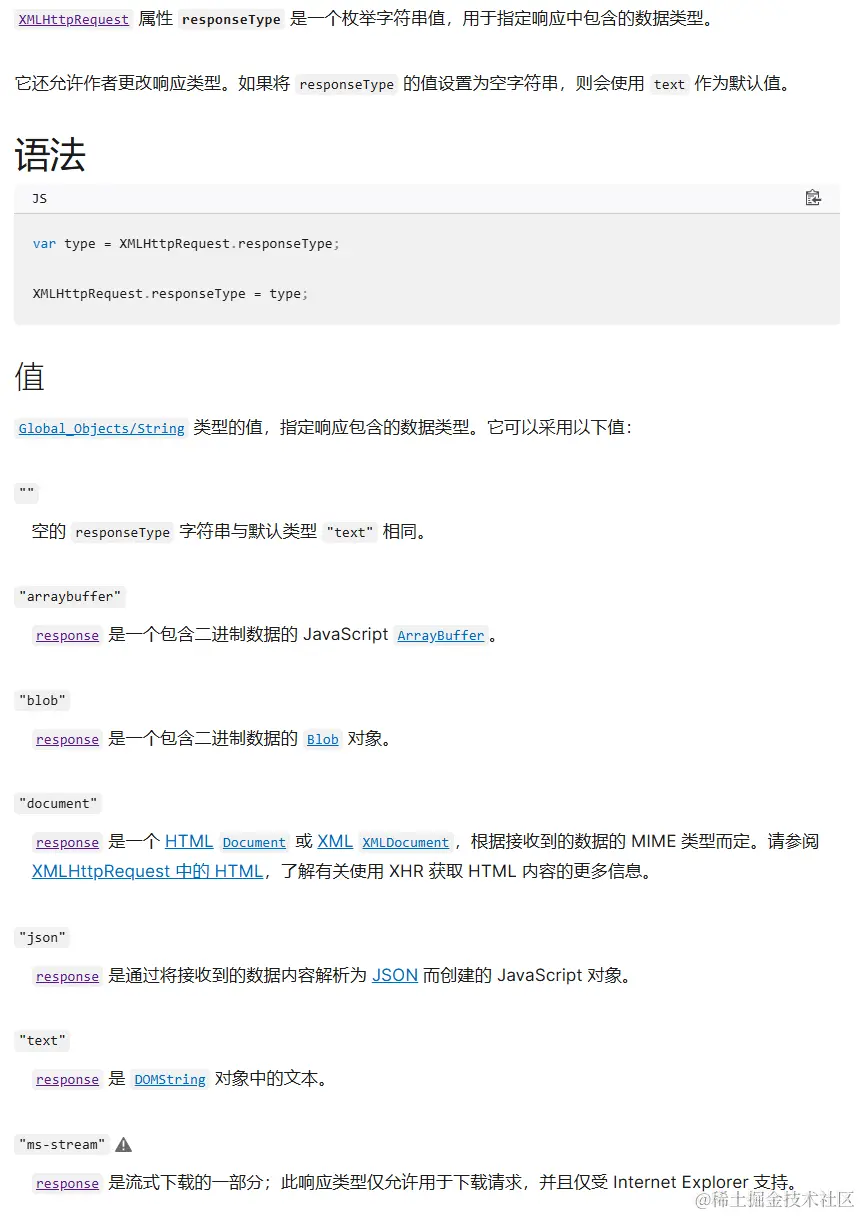Click the HTML link under "document"
The image size is (861, 1216).
(189, 841)
